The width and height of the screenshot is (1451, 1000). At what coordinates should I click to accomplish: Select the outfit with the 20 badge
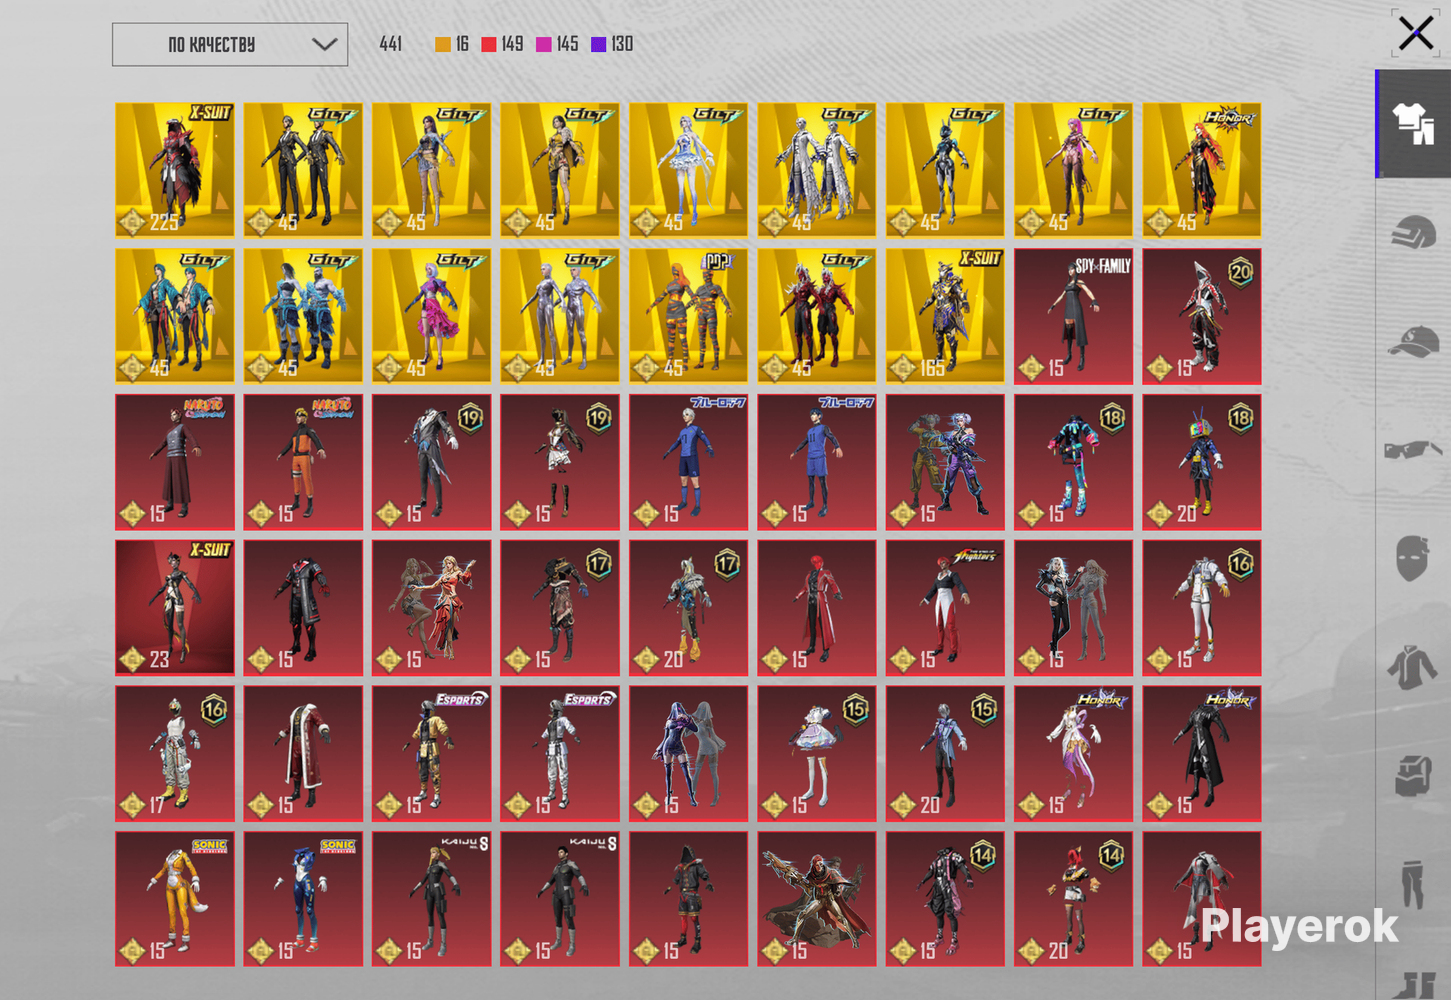1202,316
